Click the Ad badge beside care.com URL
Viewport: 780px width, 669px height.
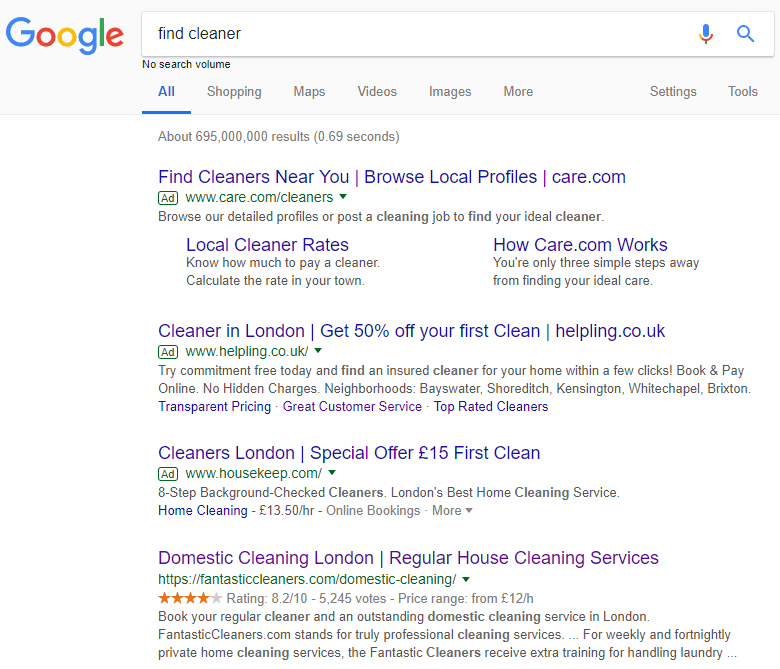168,198
